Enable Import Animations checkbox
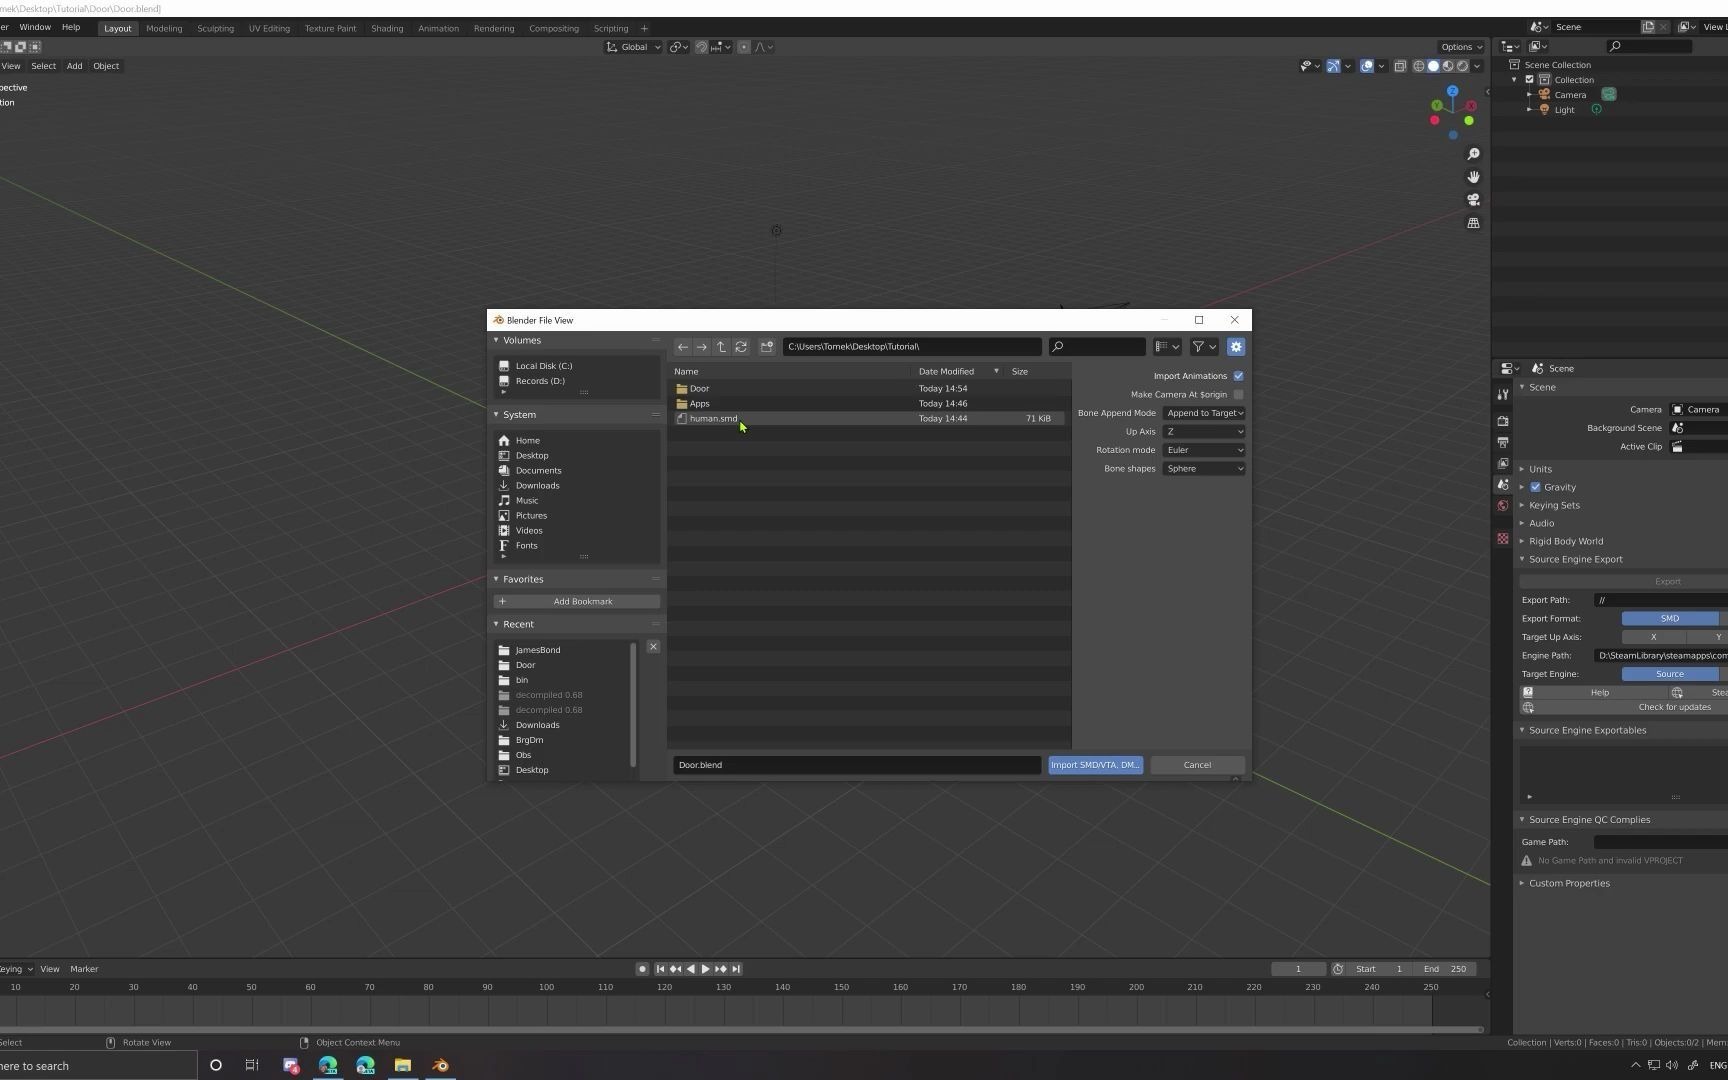Screen dimensions: 1728x1080 (x=1238, y=375)
